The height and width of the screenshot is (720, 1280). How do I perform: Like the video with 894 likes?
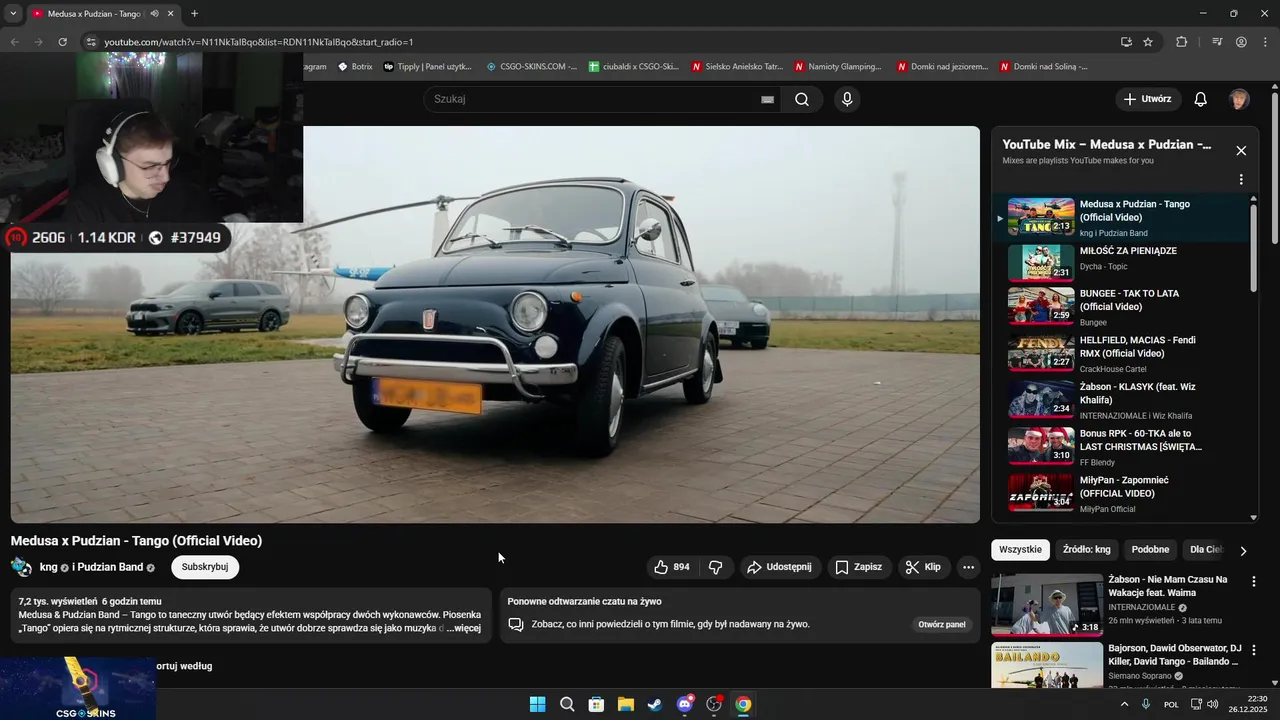click(x=671, y=567)
